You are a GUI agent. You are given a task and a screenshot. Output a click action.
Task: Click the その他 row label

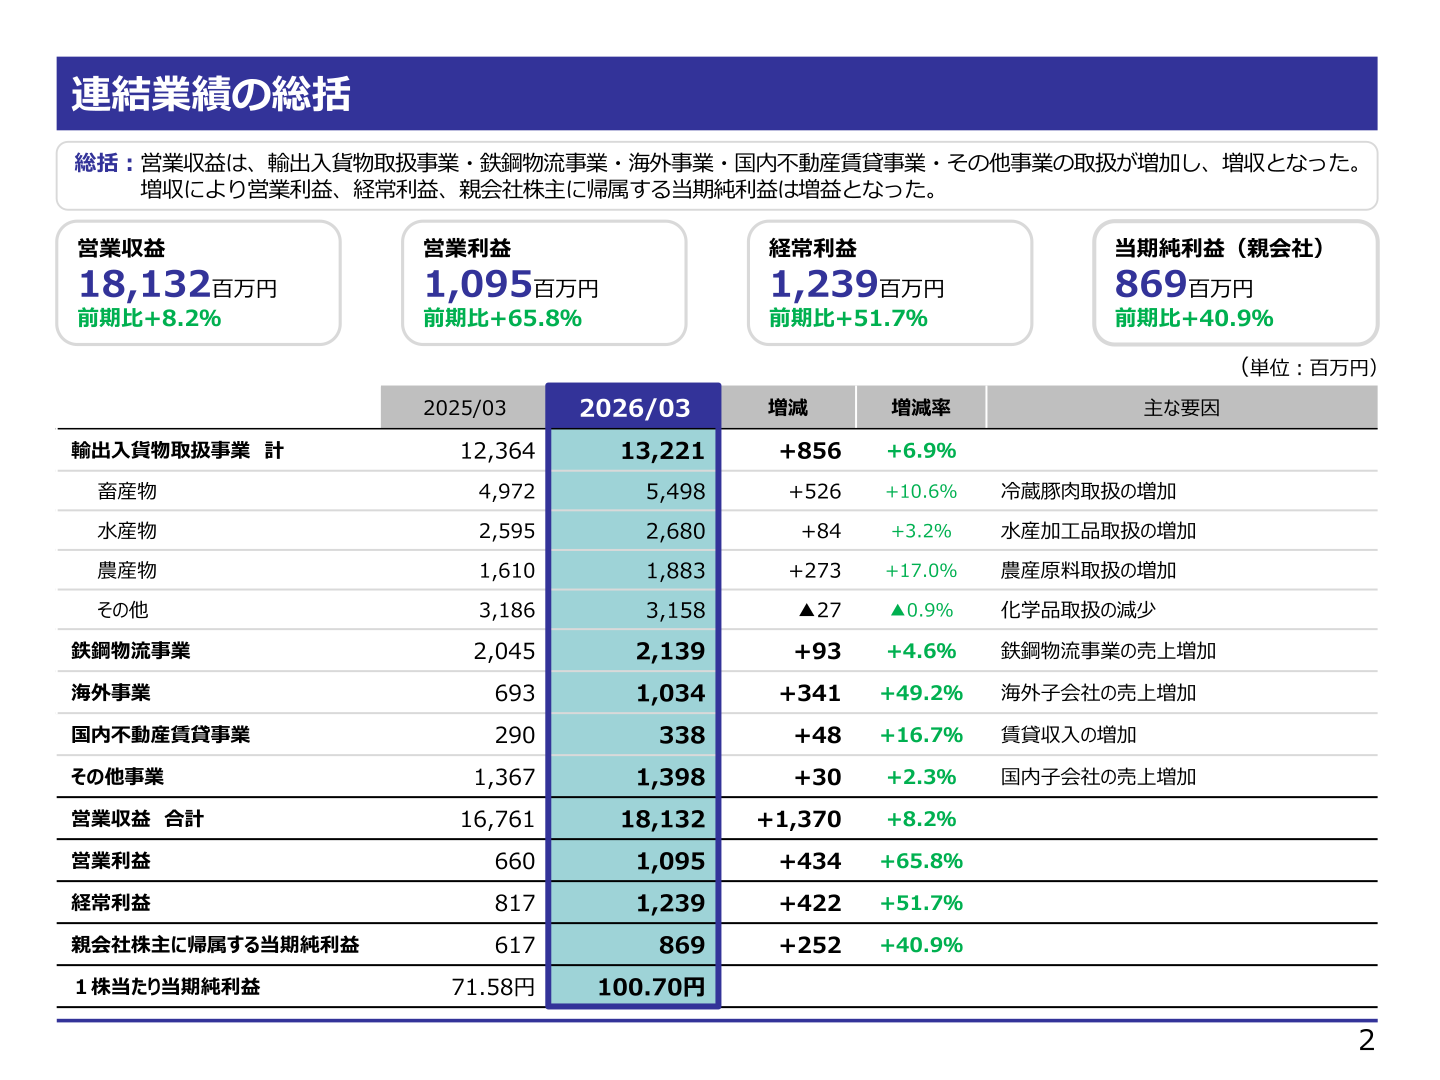[x=122, y=610]
